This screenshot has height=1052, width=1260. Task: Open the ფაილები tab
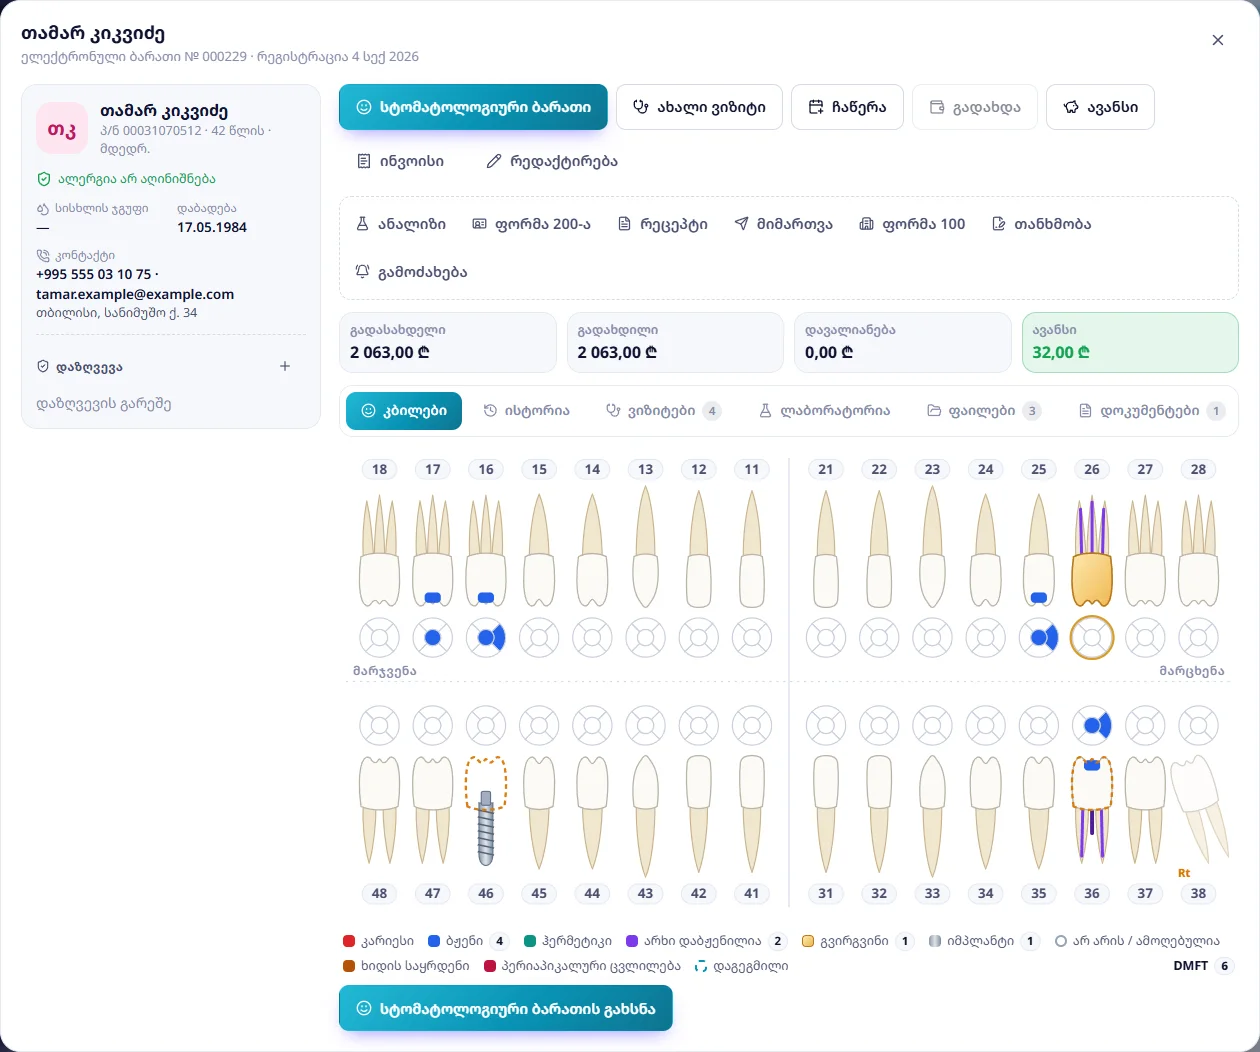pyautogui.click(x=984, y=411)
